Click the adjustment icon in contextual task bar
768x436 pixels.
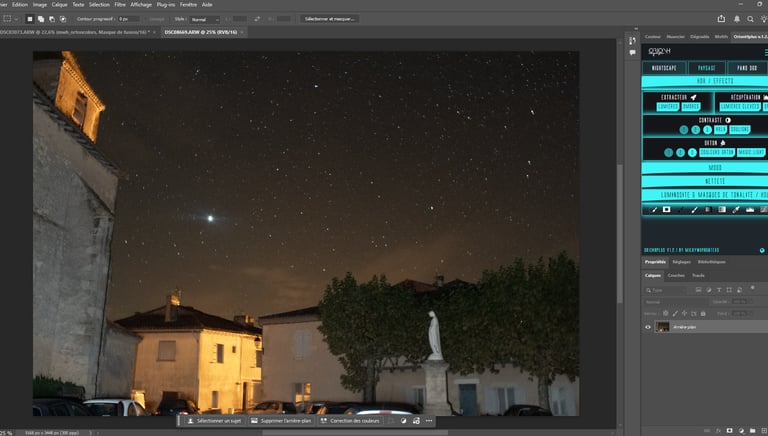(x=403, y=421)
